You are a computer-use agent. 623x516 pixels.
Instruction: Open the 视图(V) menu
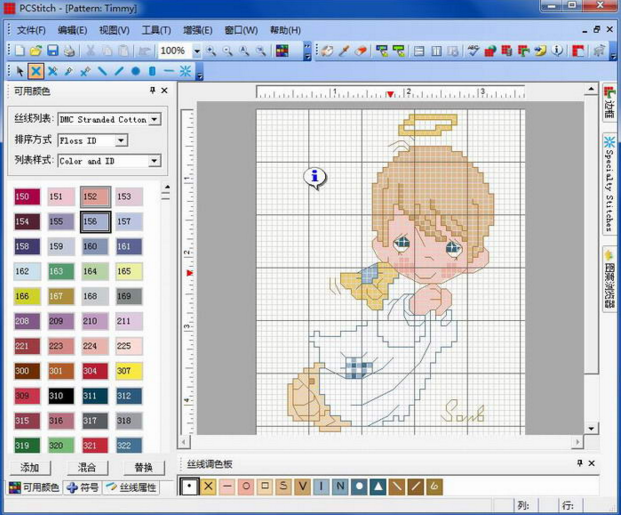(114, 30)
